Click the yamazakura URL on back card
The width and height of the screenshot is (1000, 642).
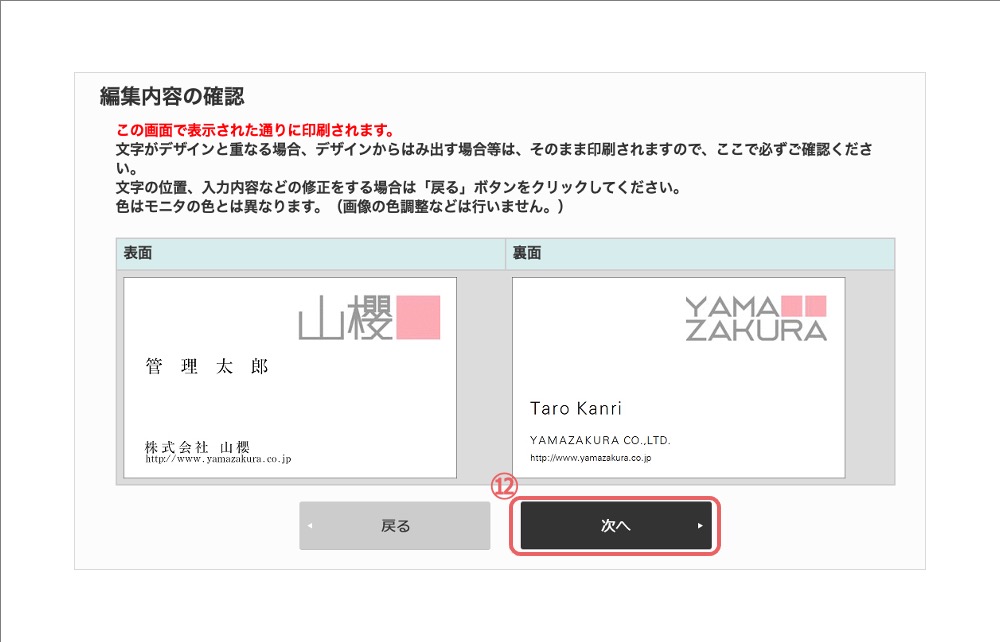(x=591, y=458)
